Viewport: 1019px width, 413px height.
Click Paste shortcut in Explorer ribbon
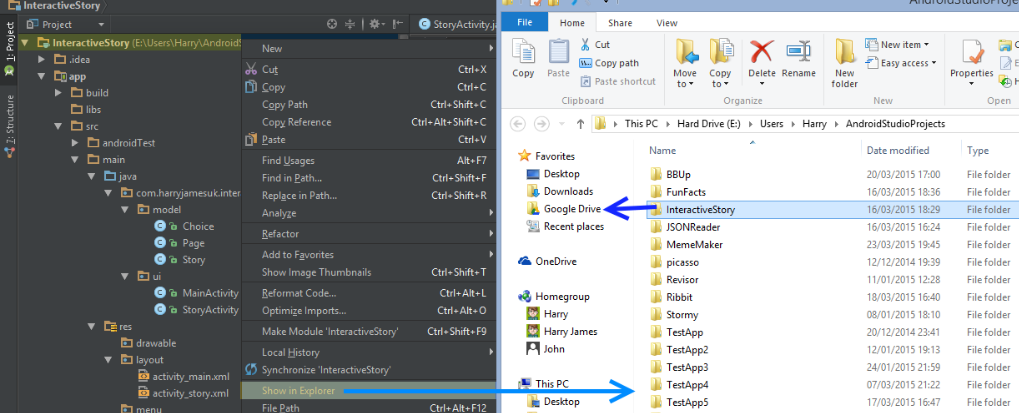(617, 81)
